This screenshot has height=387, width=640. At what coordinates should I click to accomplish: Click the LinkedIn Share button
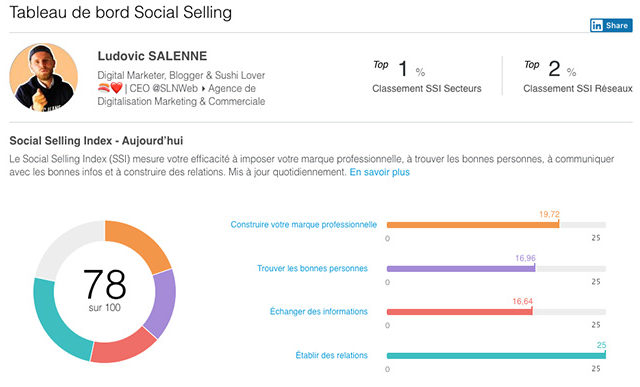coord(611,25)
